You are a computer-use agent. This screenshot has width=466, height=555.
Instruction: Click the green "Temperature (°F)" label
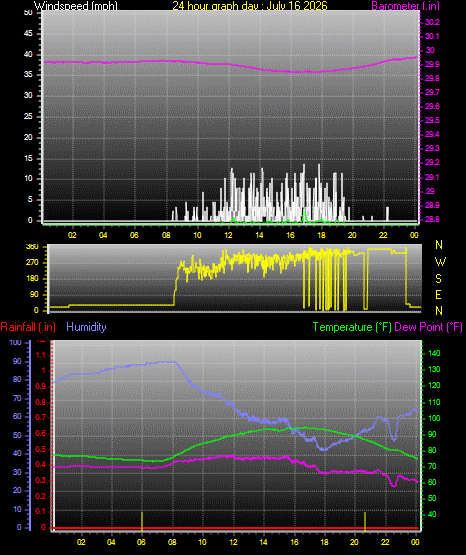point(352,327)
